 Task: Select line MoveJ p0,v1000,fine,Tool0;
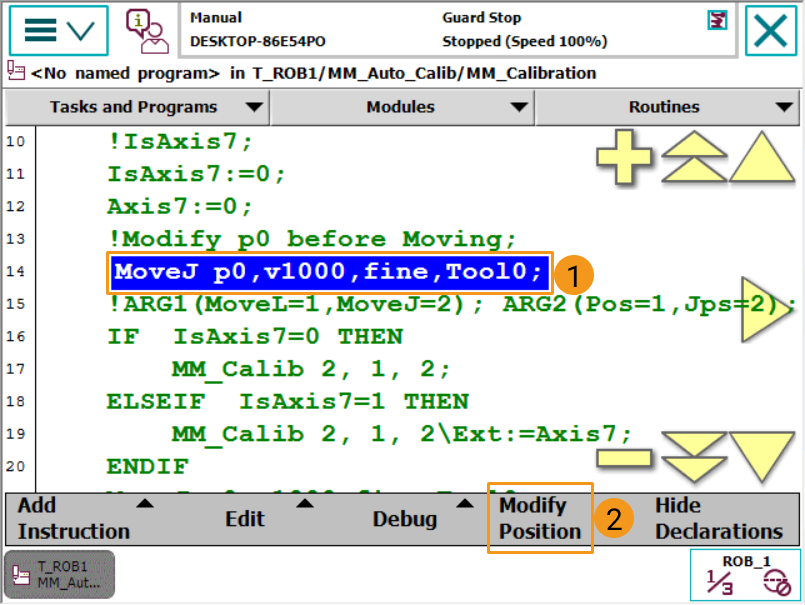coord(329,272)
